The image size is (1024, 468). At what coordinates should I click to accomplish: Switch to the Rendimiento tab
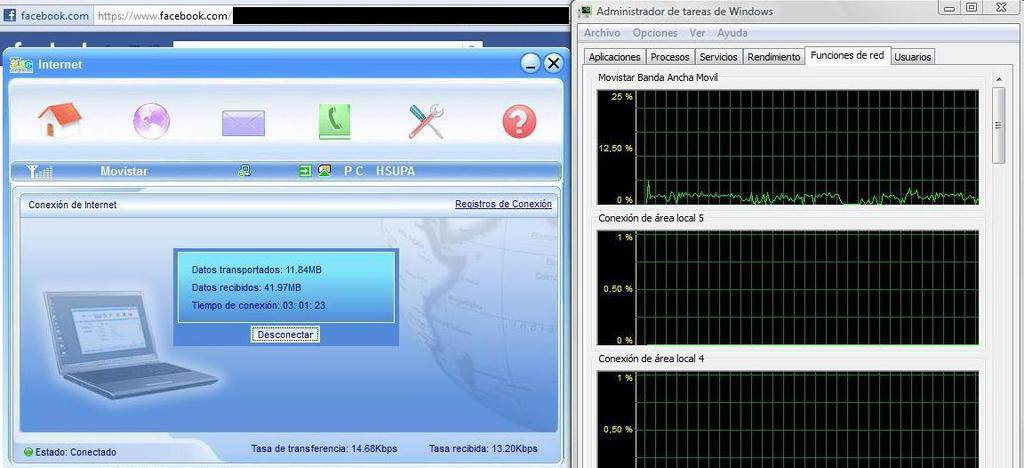tap(774, 57)
